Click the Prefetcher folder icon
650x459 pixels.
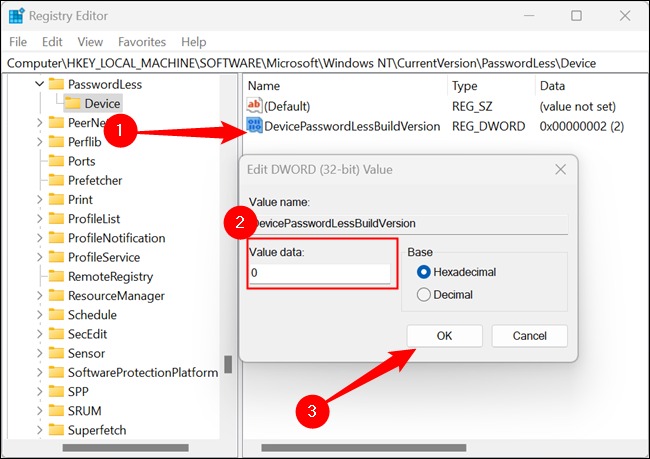point(56,180)
